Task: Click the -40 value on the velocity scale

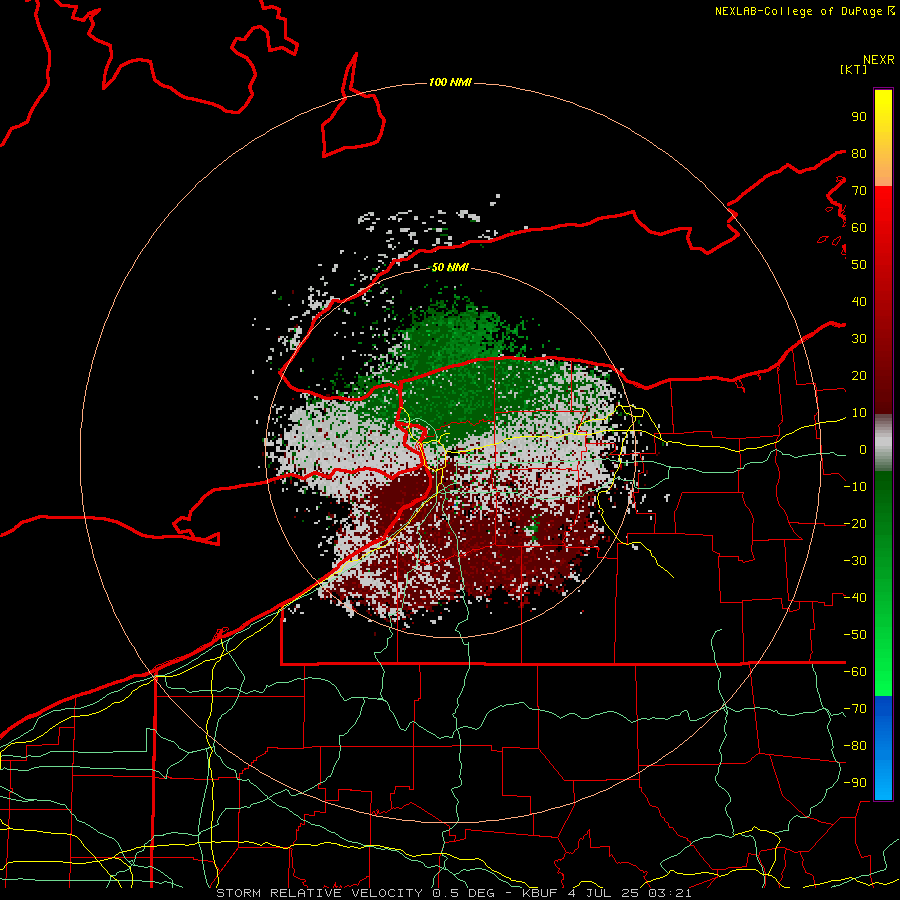Action: coord(855,598)
